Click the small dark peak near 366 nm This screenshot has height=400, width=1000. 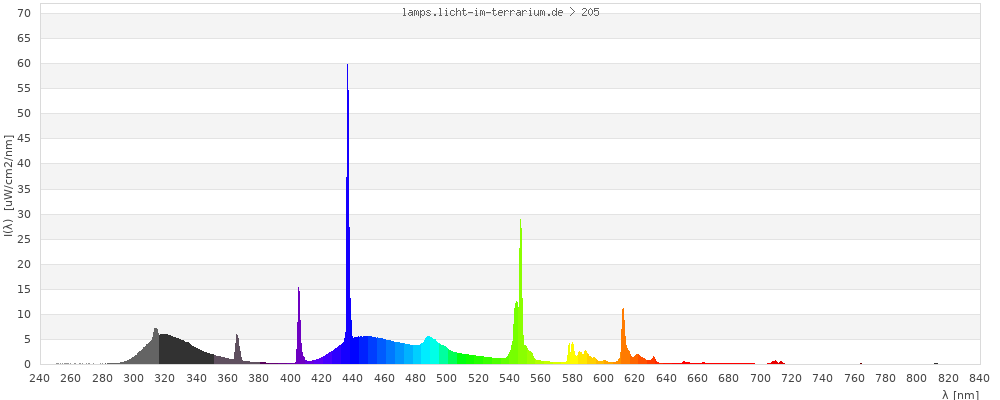click(237, 350)
